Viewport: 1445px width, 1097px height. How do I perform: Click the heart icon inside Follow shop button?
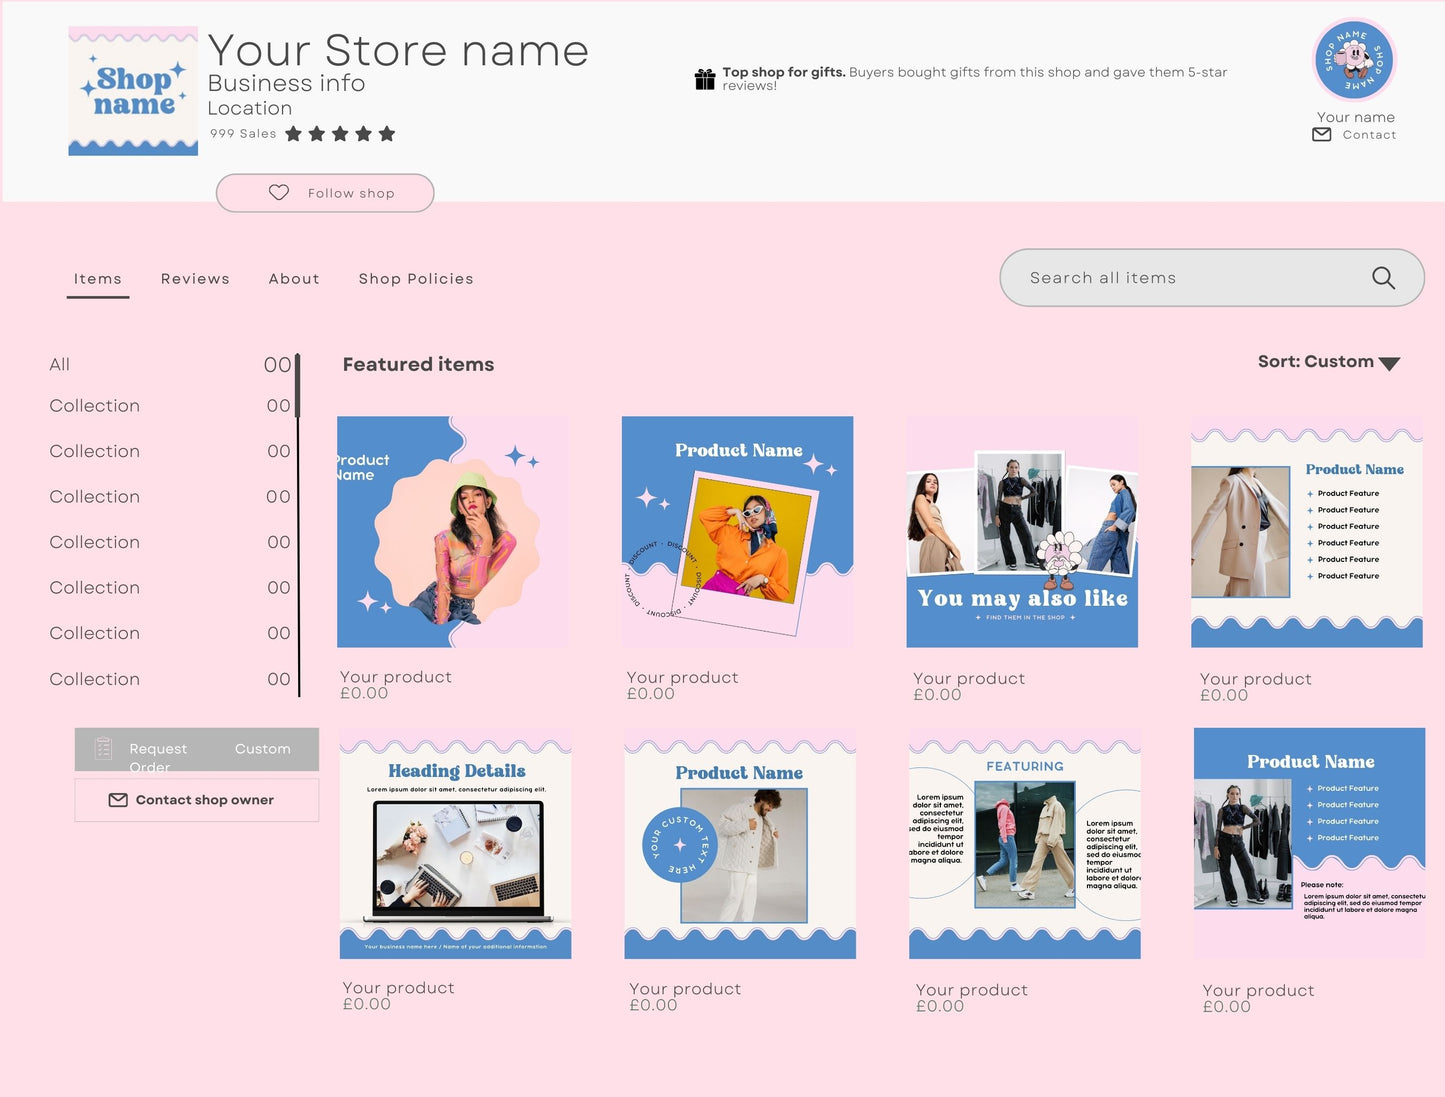tap(280, 192)
